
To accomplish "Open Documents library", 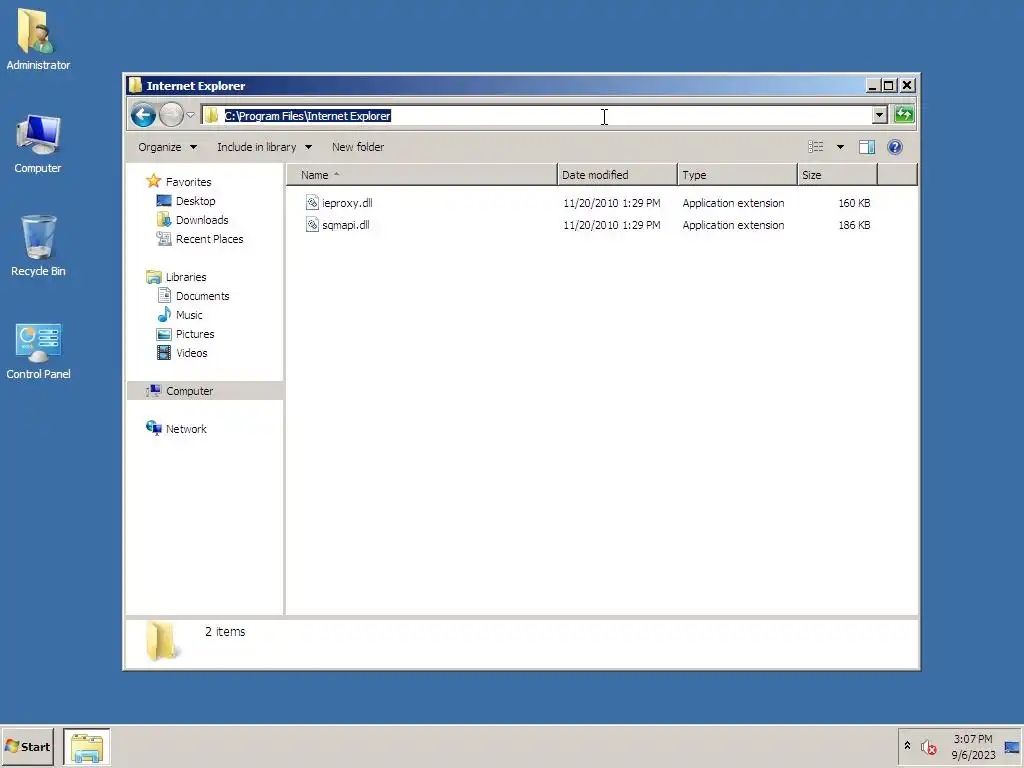I will (202, 296).
